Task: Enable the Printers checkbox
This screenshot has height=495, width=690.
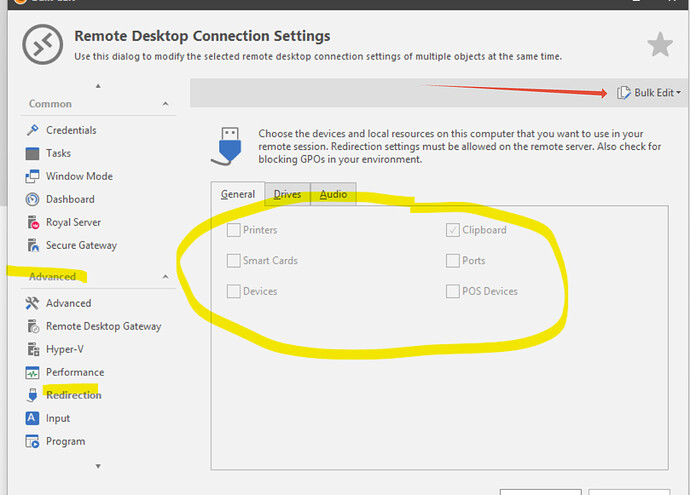Action: [233, 230]
